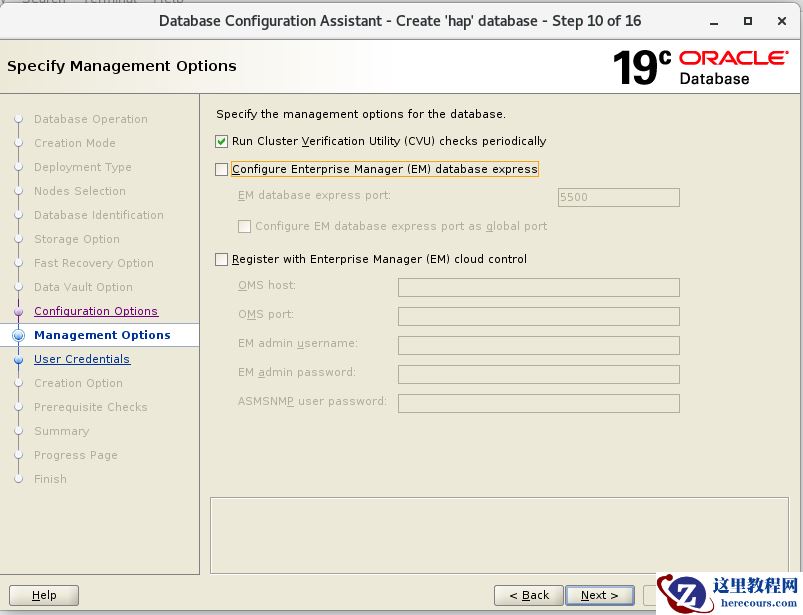803x615 pixels.
Task: Click Storage Option step label
Action: [77, 239]
